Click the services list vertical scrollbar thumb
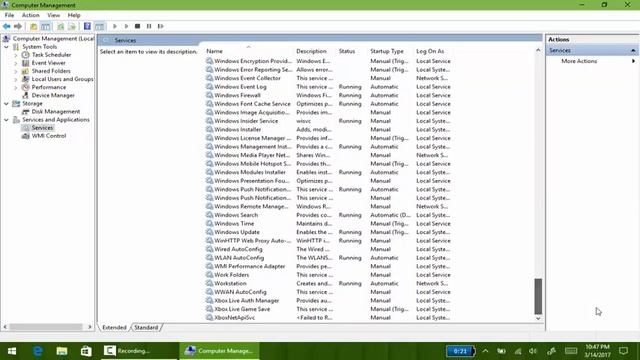 point(538,296)
